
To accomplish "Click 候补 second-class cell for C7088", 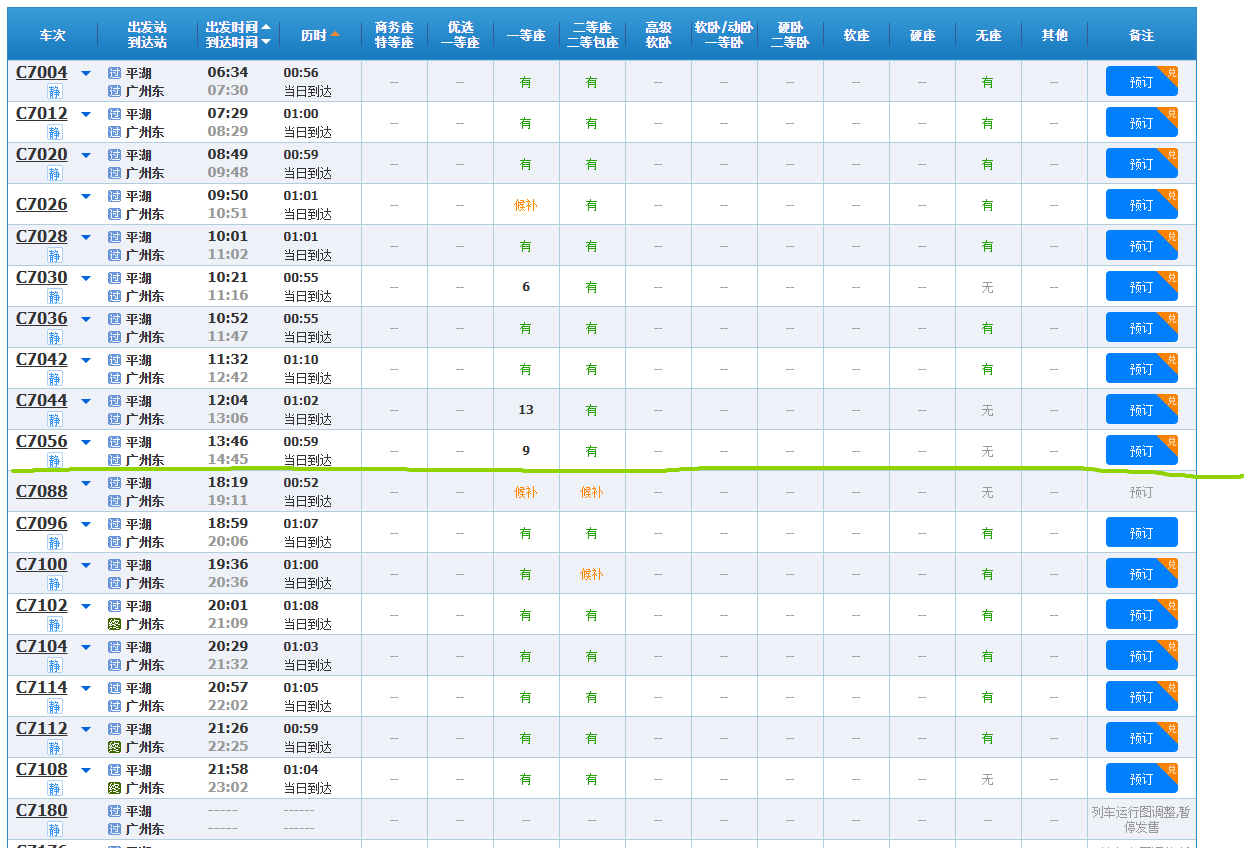I will [x=592, y=492].
